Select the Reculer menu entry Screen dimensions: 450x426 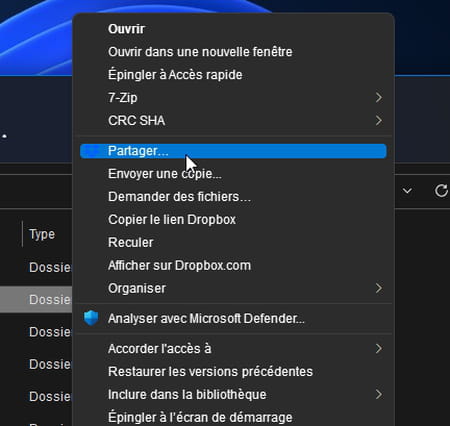(x=131, y=243)
